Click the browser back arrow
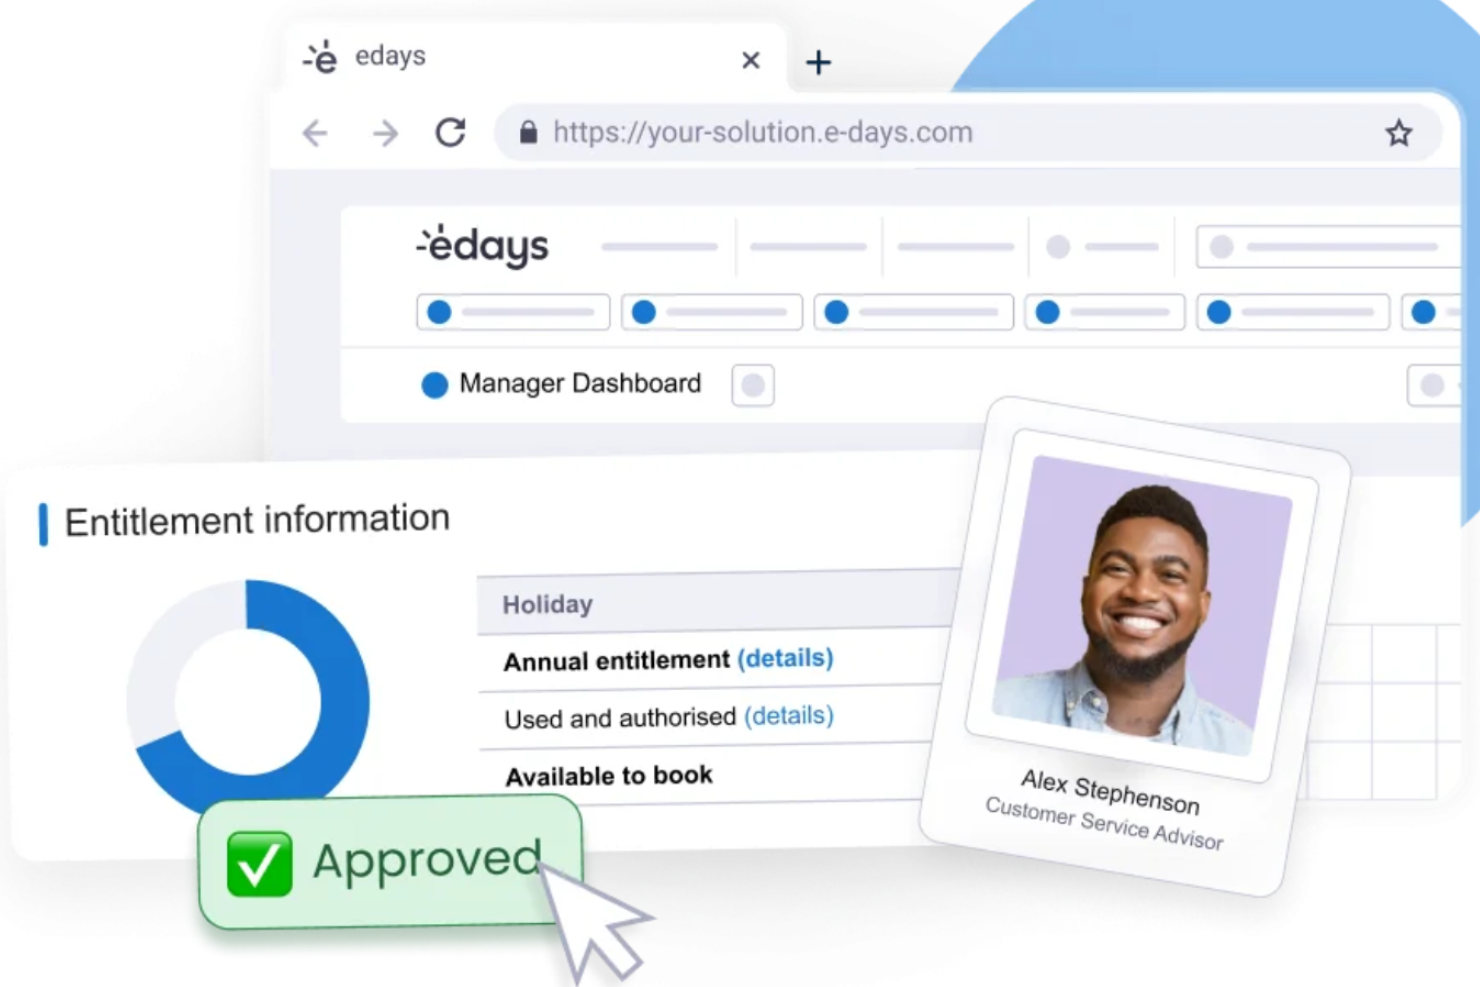1480x987 pixels. [x=315, y=133]
